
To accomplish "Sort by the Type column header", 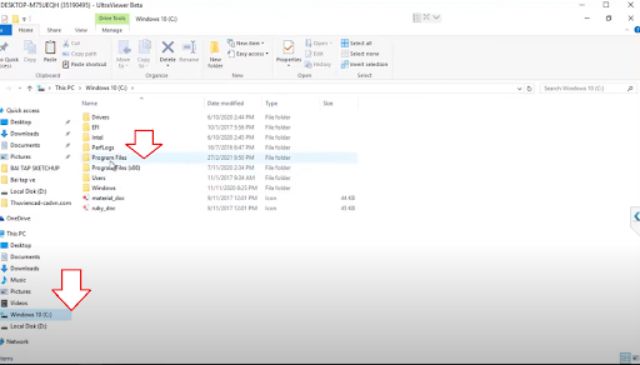I will point(271,104).
